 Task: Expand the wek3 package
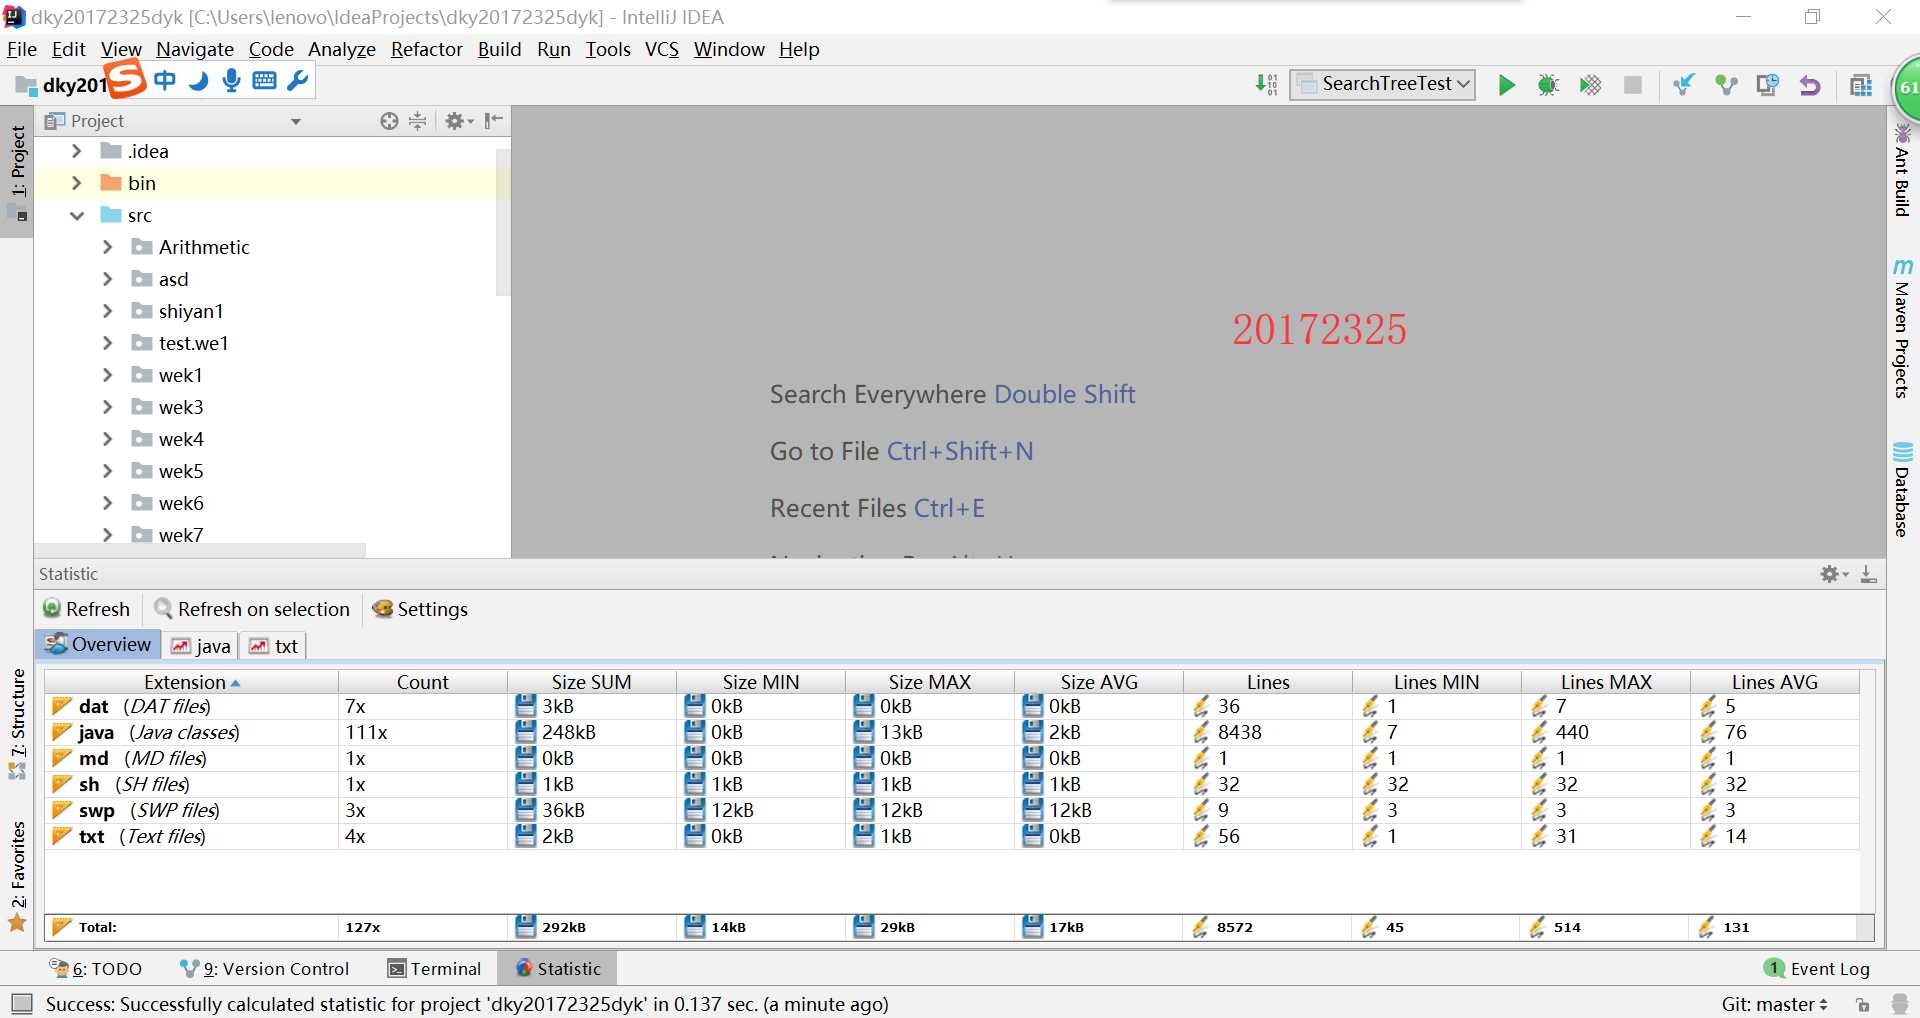(x=108, y=407)
